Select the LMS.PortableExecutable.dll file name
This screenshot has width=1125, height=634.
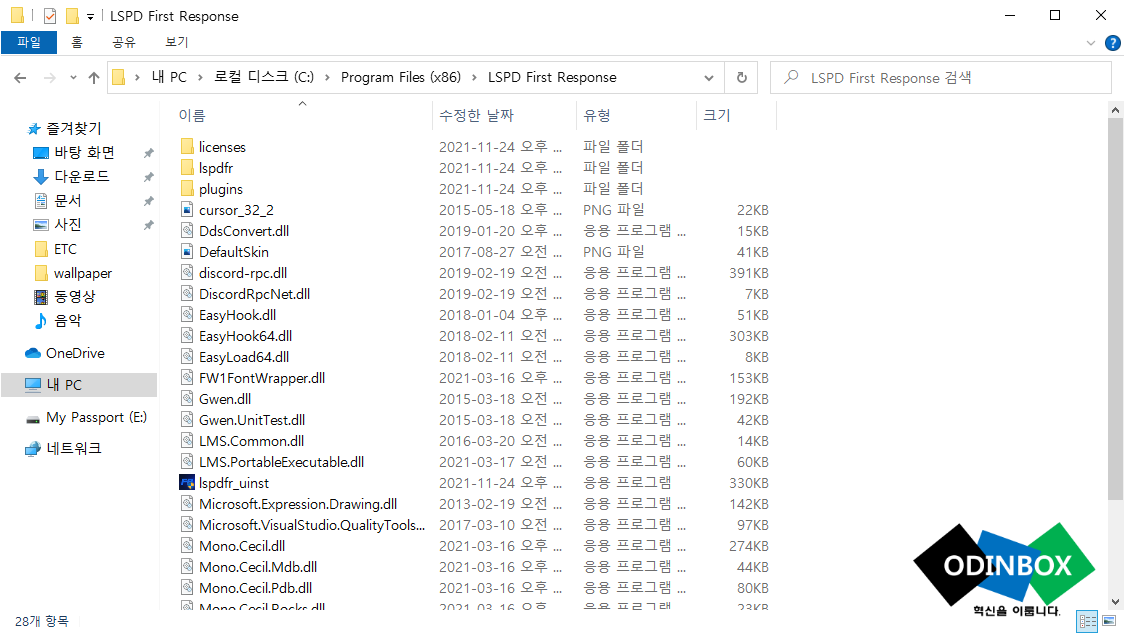click(281, 463)
